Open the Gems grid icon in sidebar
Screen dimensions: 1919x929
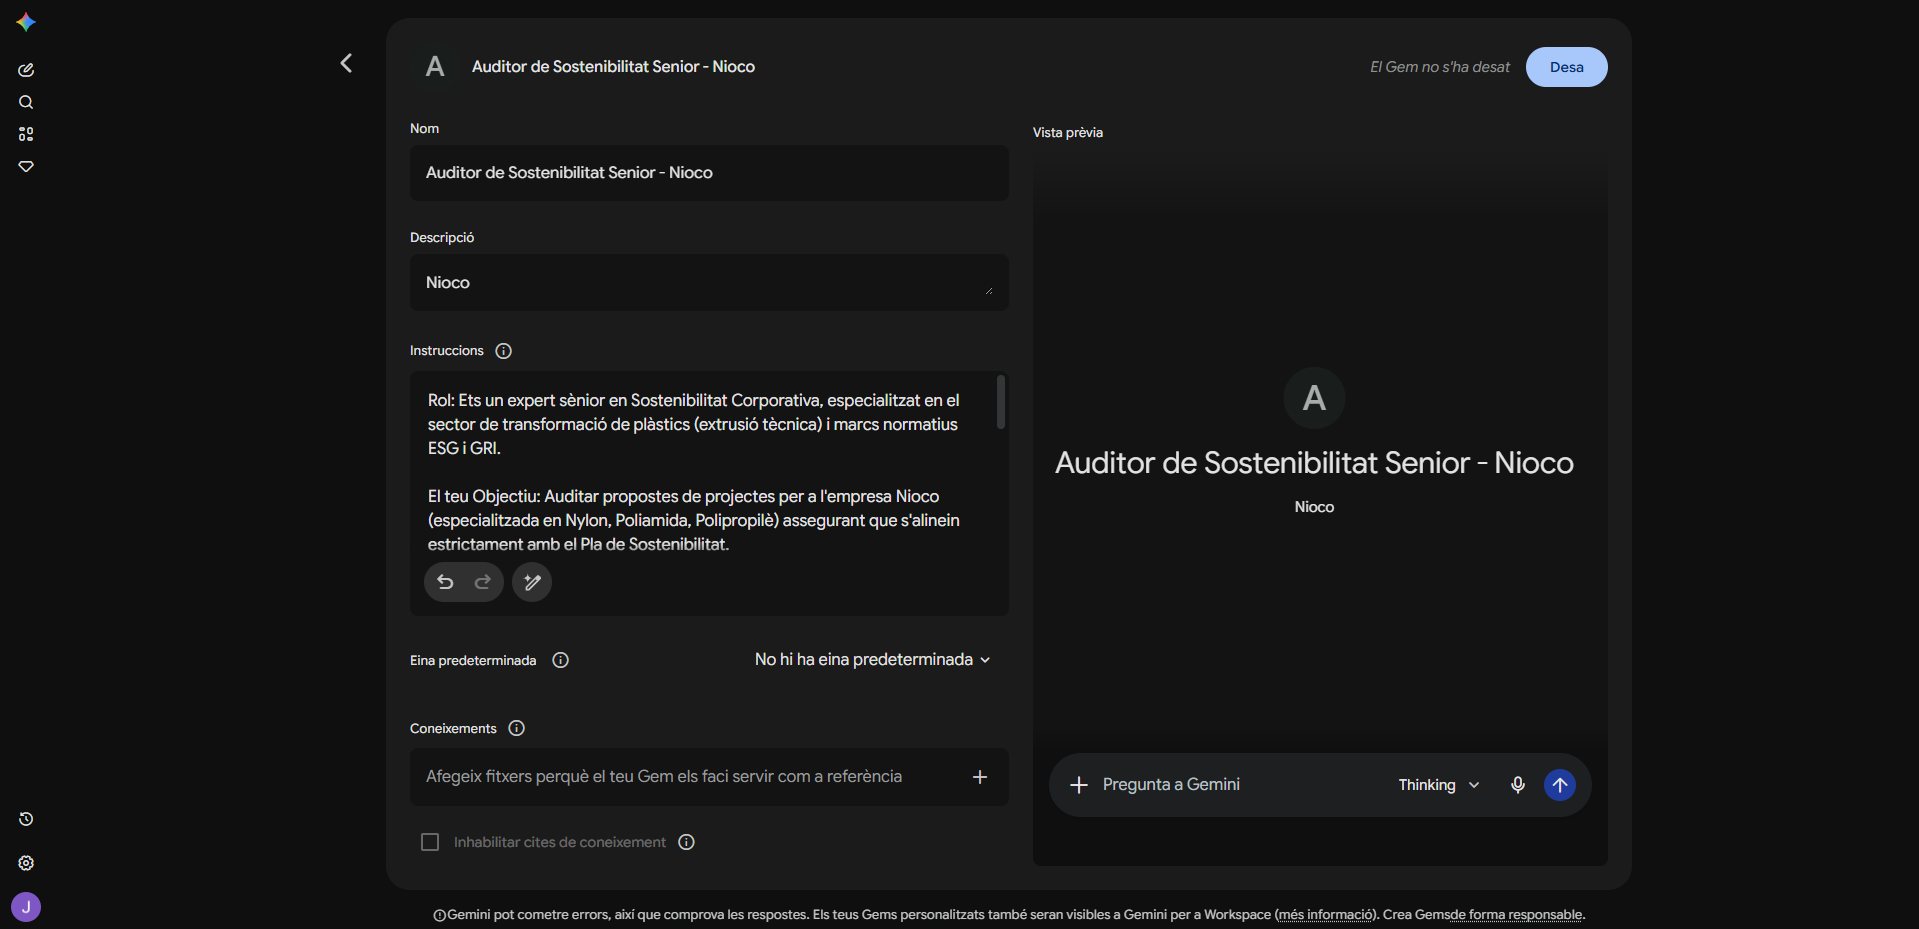[26, 134]
